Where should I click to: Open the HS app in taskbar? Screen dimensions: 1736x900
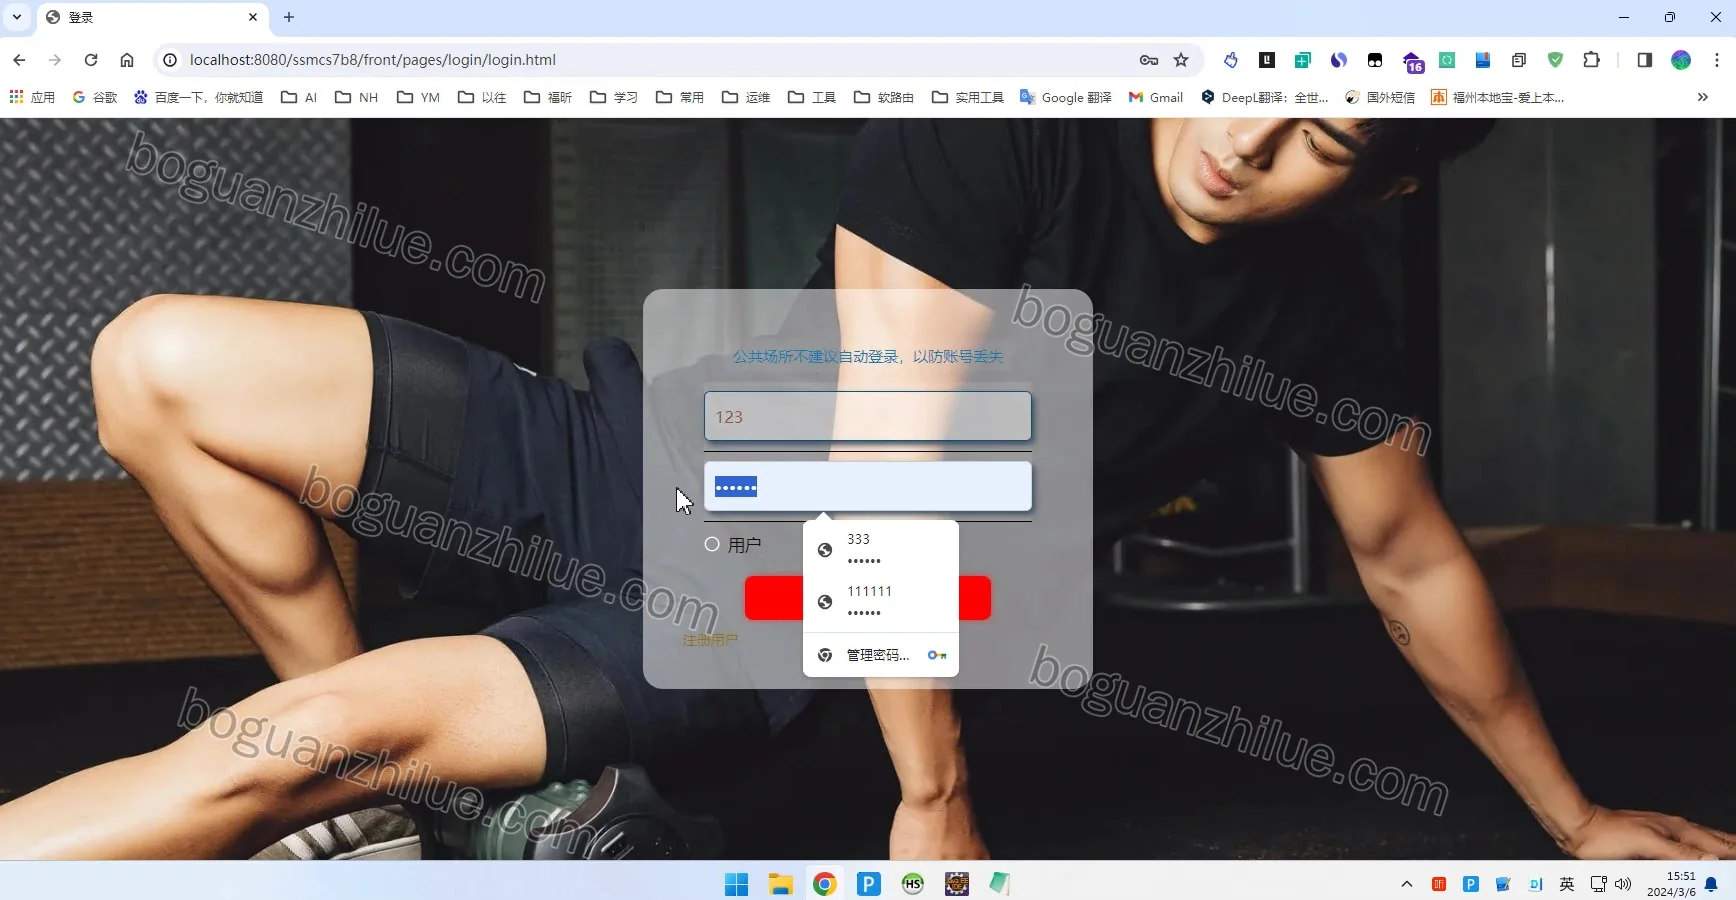[912, 884]
